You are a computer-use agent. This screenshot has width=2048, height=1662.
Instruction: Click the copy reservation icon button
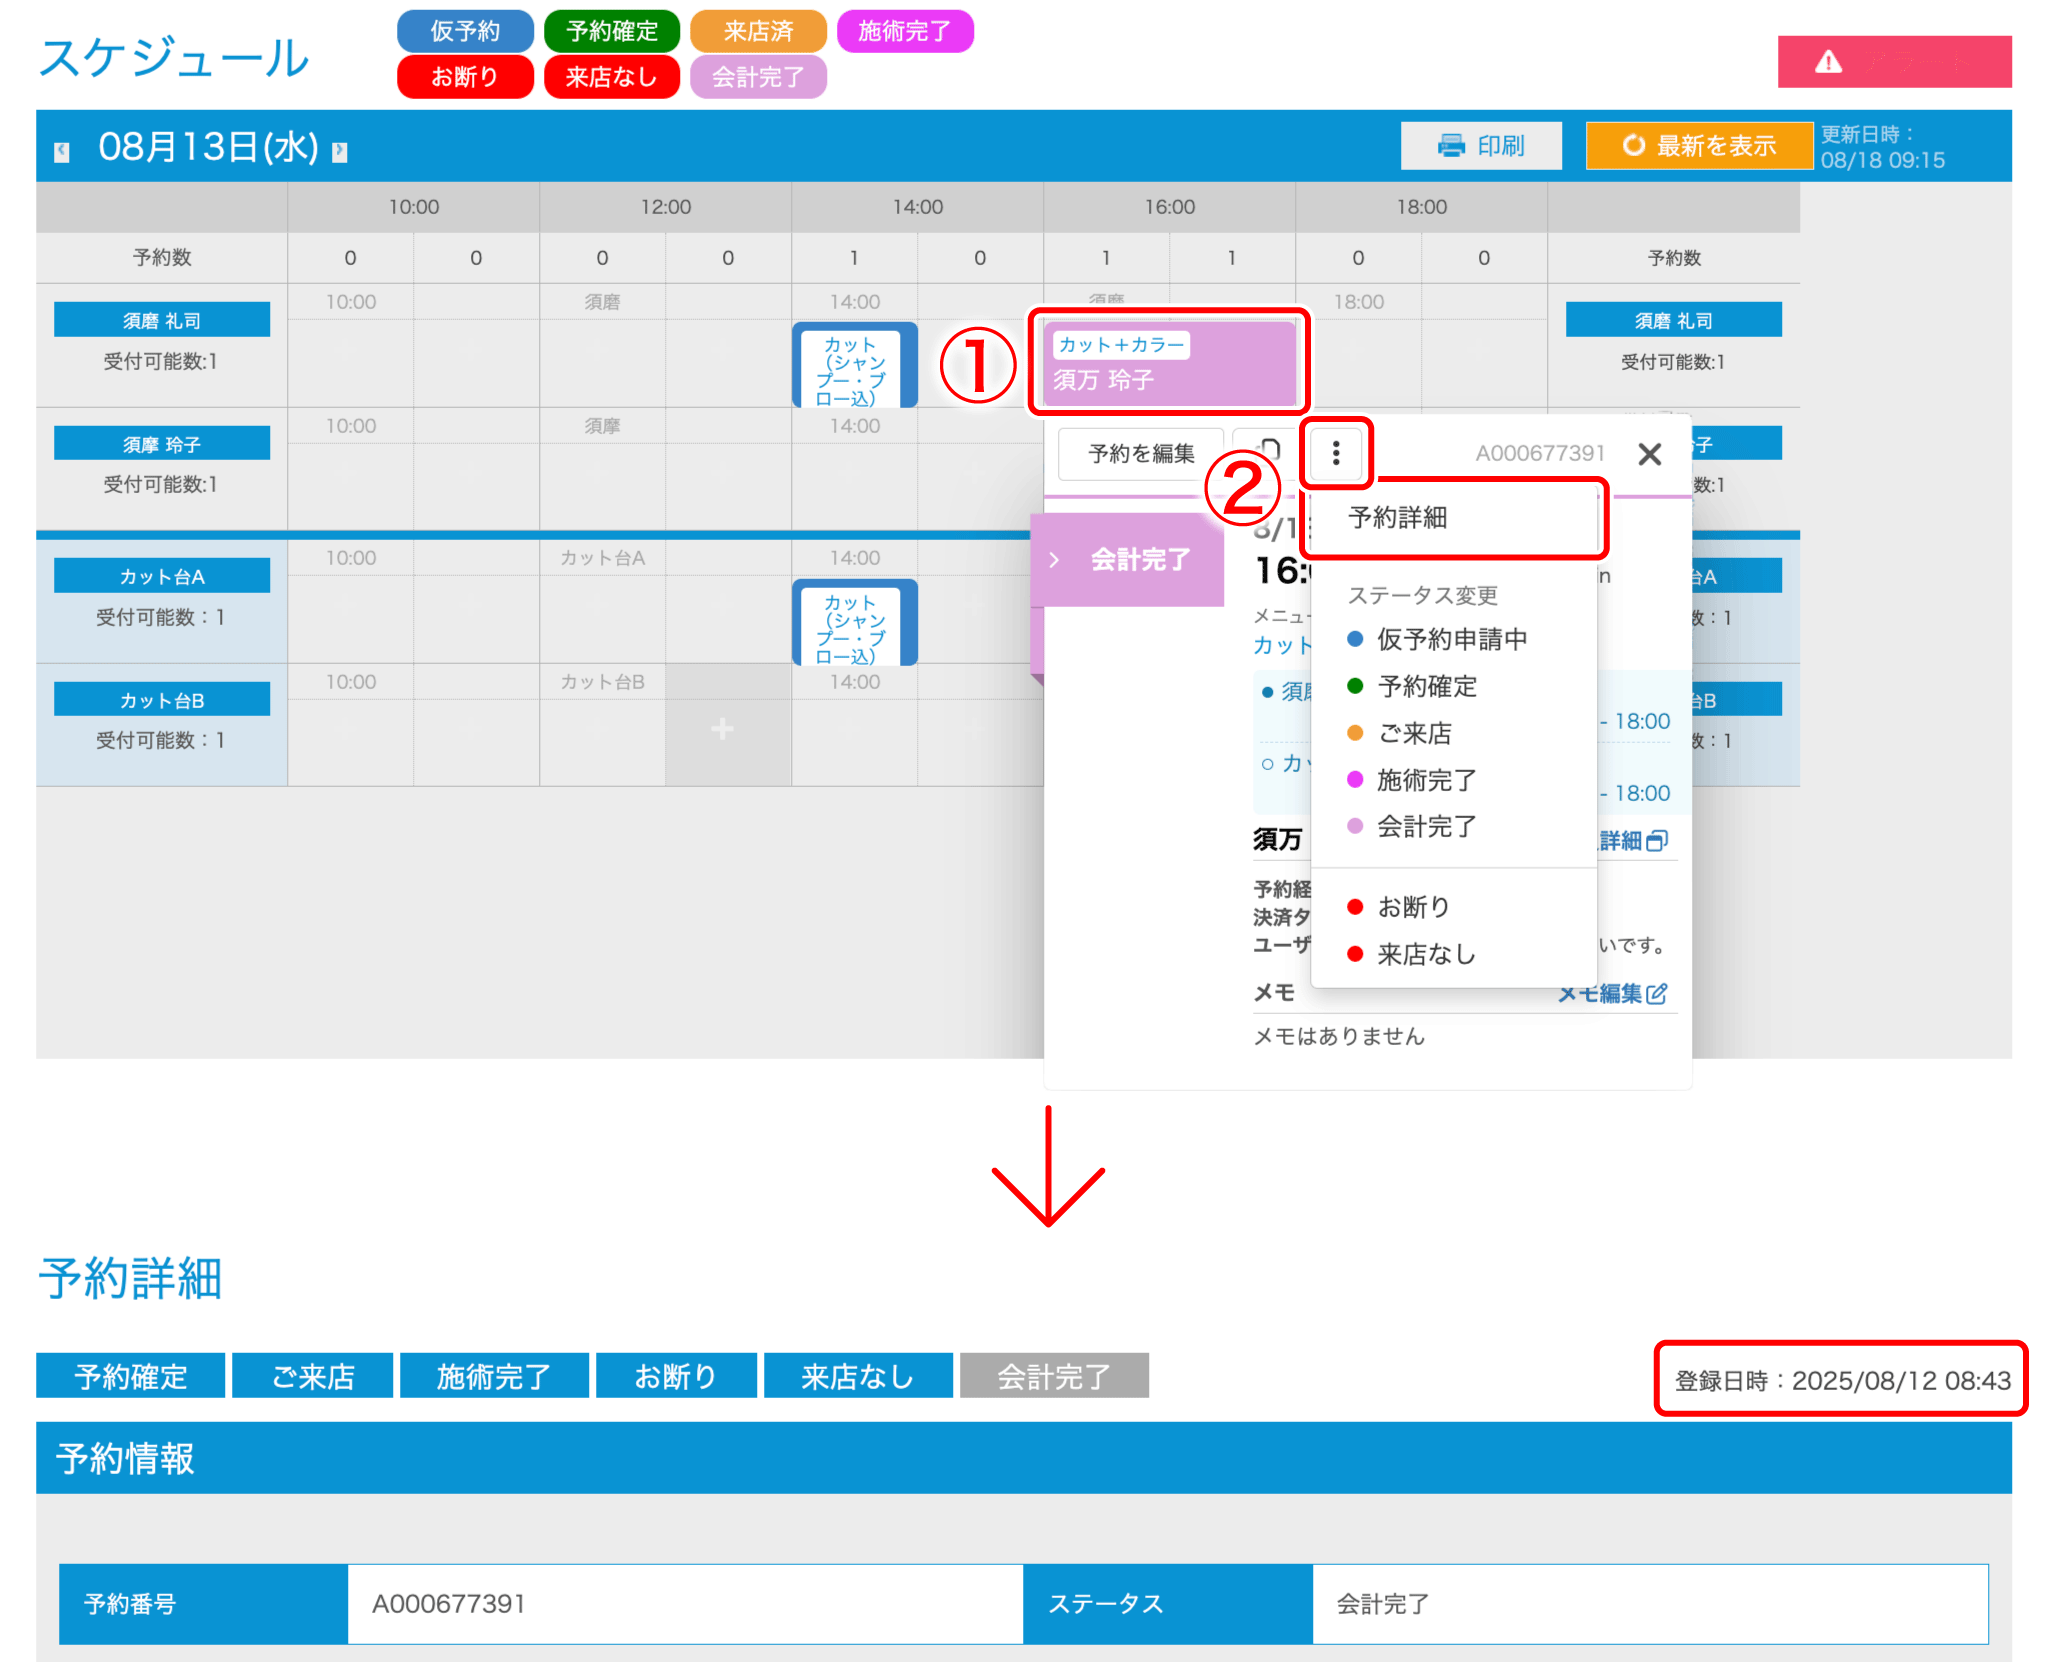(x=1268, y=449)
